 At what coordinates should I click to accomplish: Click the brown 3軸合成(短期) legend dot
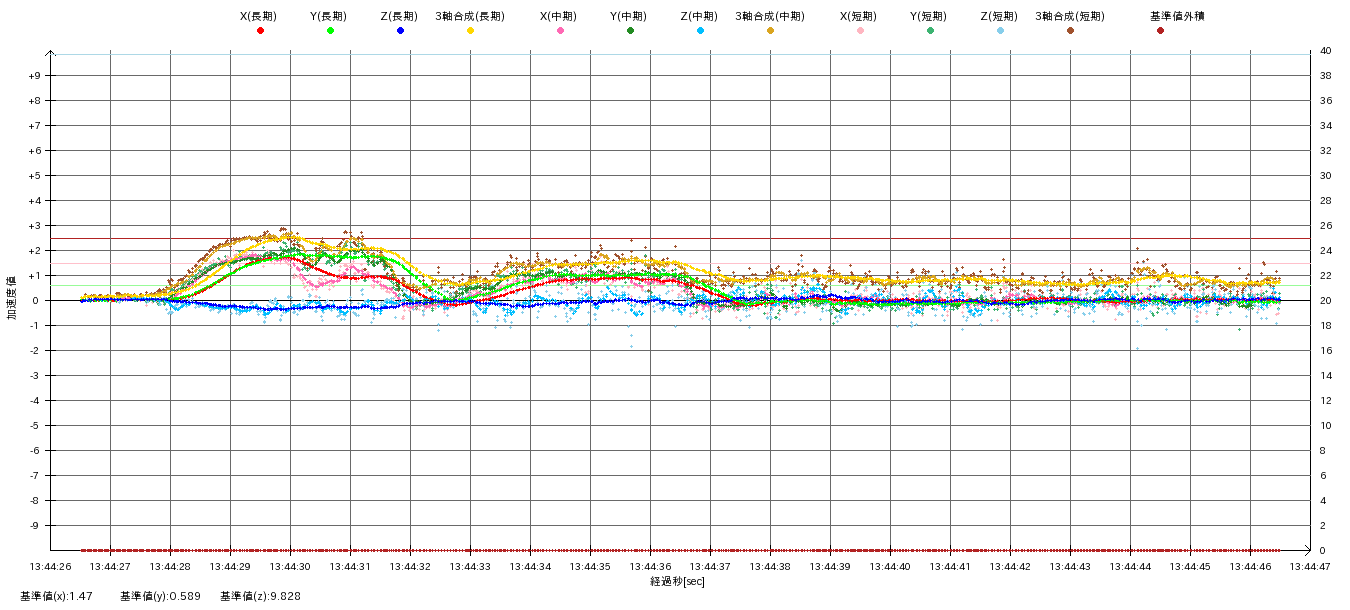point(1070,31)
